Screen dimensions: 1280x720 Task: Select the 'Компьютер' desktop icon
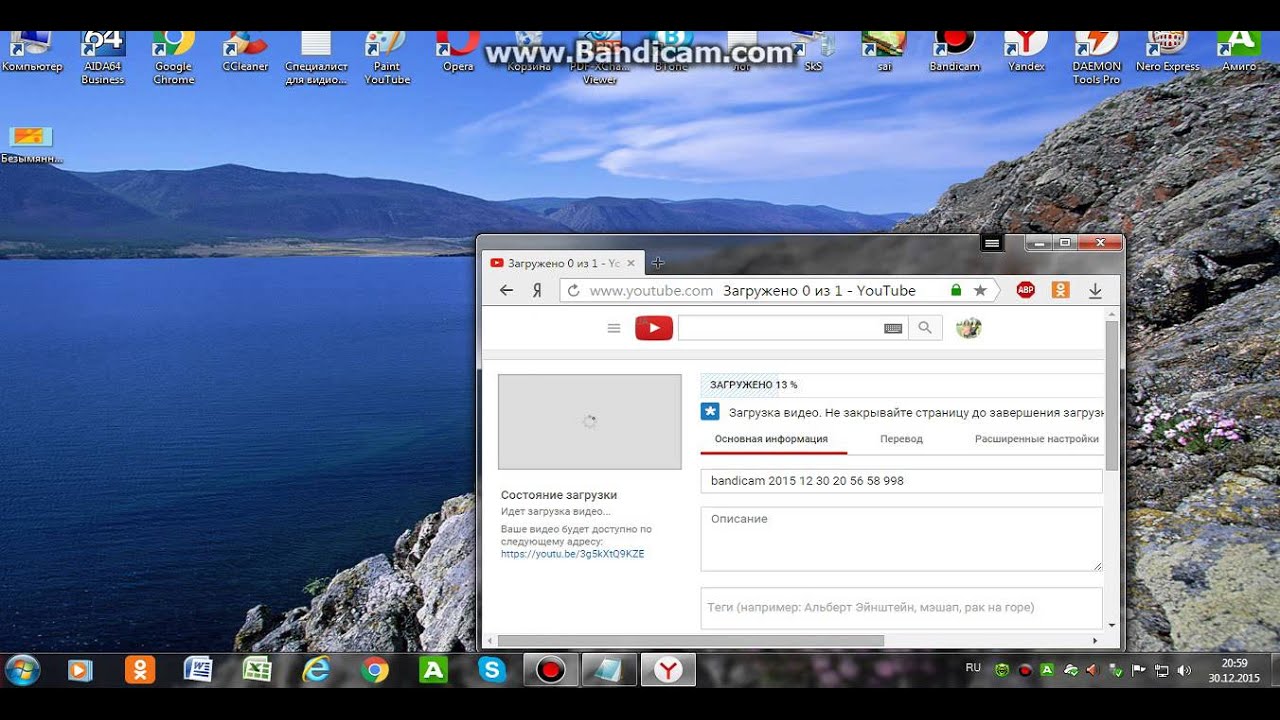[31, 52]
